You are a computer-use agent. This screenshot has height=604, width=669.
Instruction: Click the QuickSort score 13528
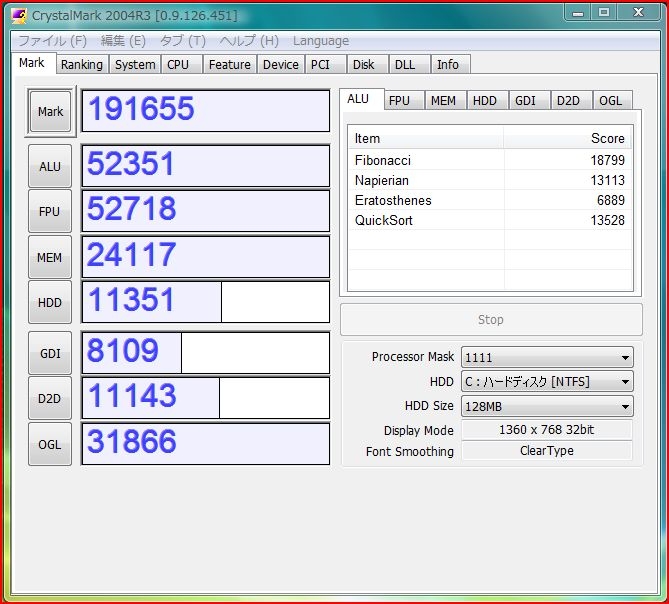click(608, 221)
